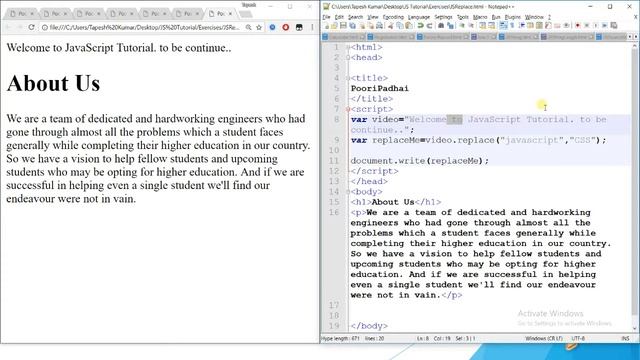Viewport: 640px width, 360px height.
Task: Click the Run Macro Multiple Times icon
Action: point(604,26)
